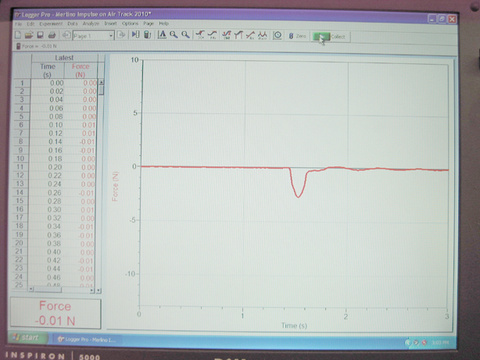
Task: Click the Time (s) x-axis label
Action: point(294,325)
